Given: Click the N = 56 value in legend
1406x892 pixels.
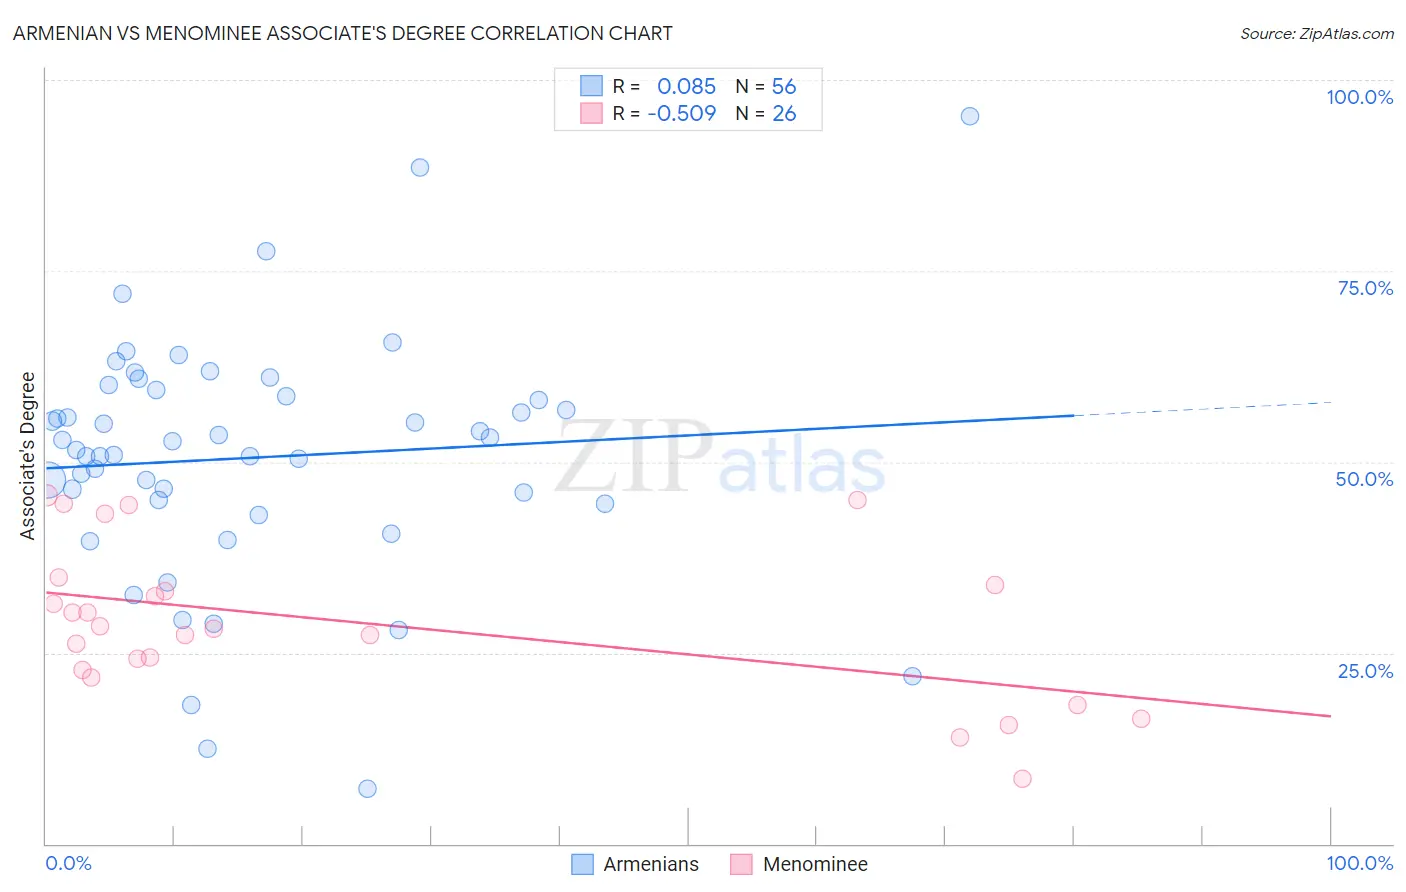Looking at the screenshot, I should pyautogui.click(x=766, y=86).
